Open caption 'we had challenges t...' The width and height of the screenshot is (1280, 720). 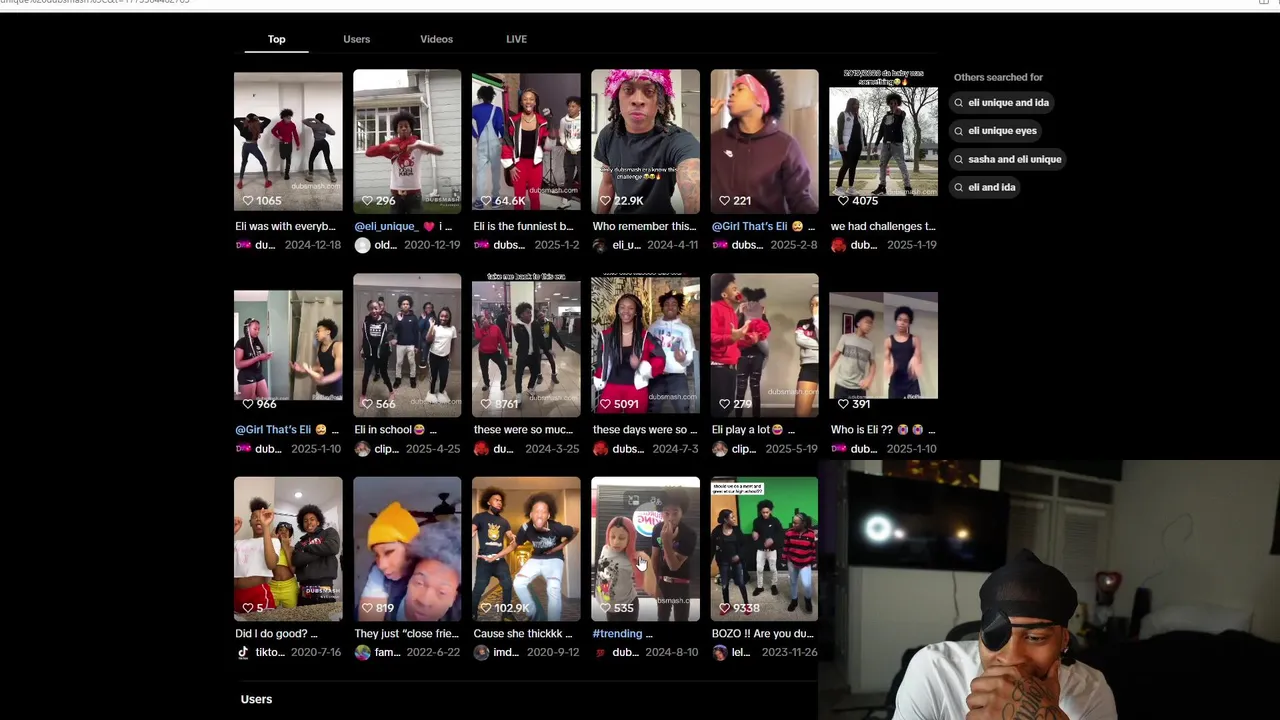(x=883, y=226)
